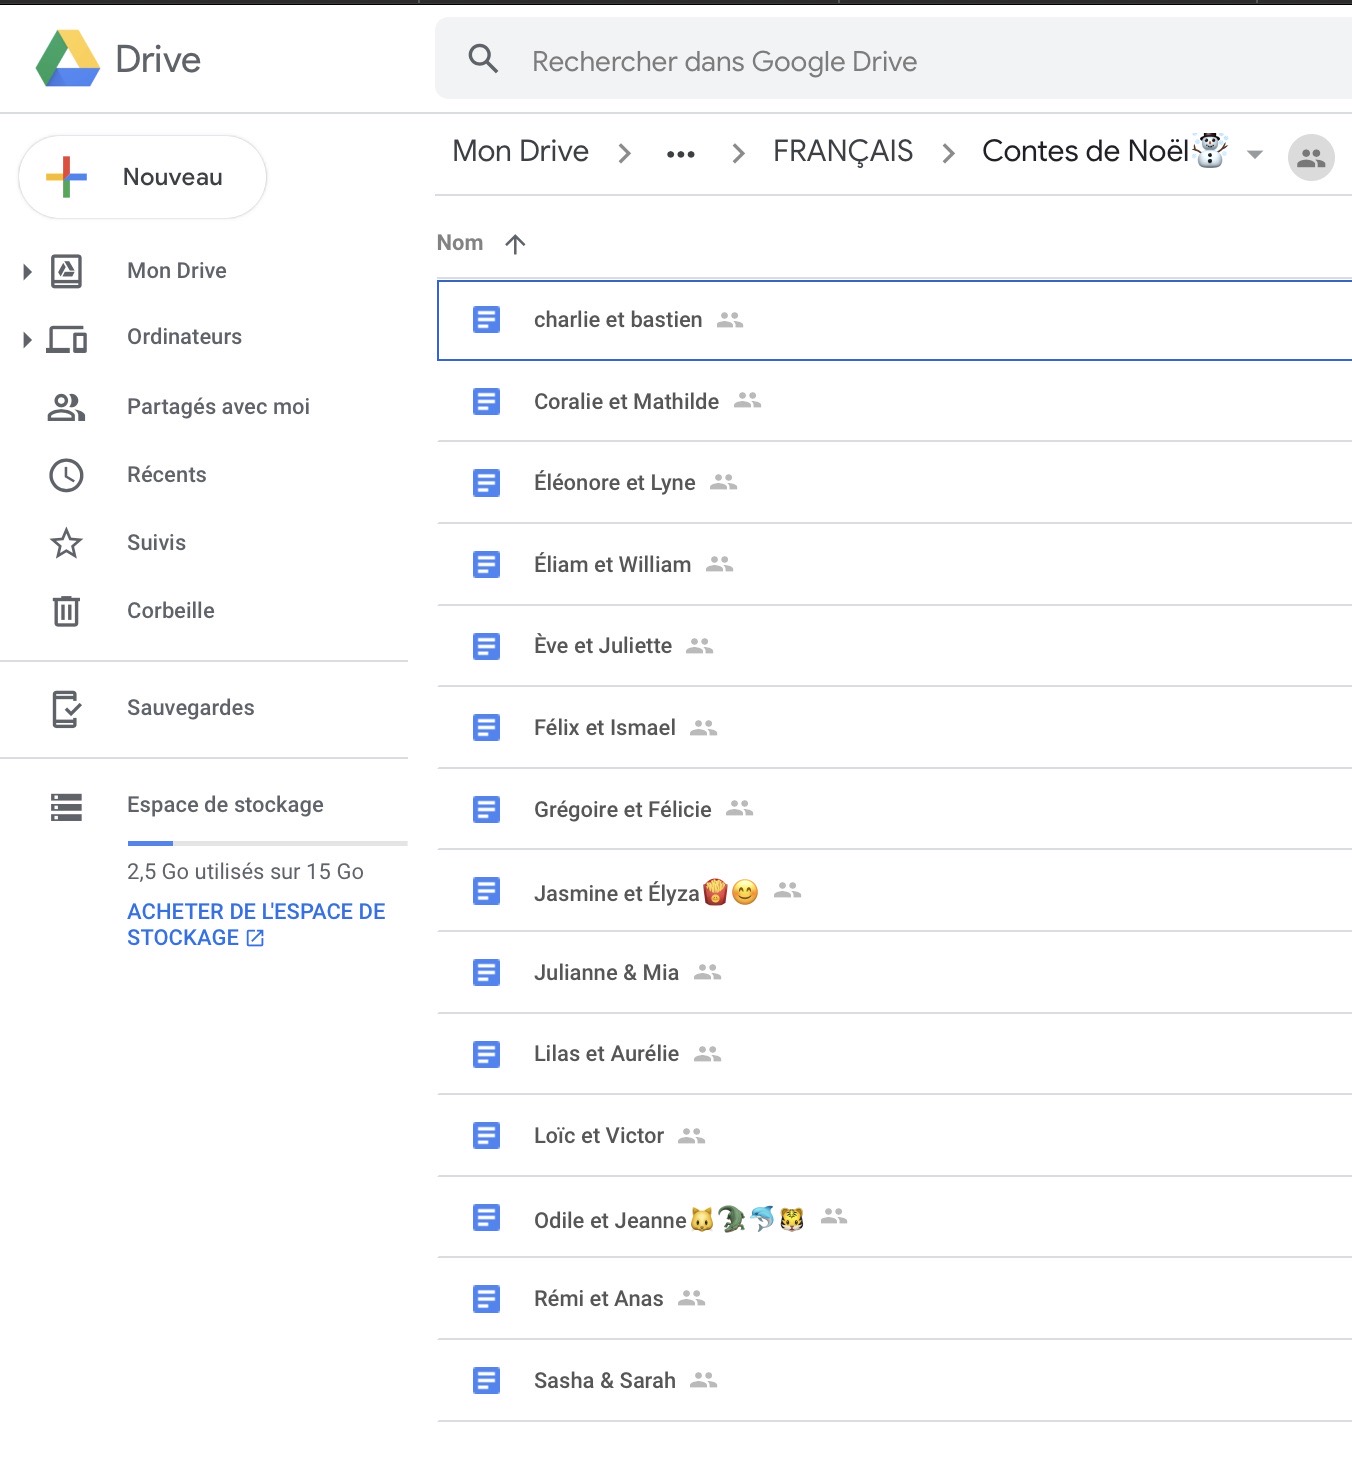Click the Nom column header
The image size is (1352, 1479).
[x=460, y=243]
